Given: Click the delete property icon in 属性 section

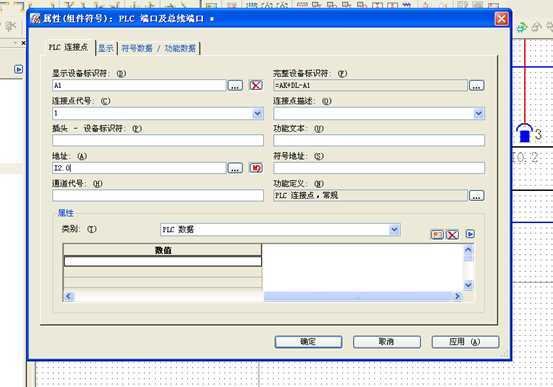Looking at the screenshot, I should (x=452, y=235).
